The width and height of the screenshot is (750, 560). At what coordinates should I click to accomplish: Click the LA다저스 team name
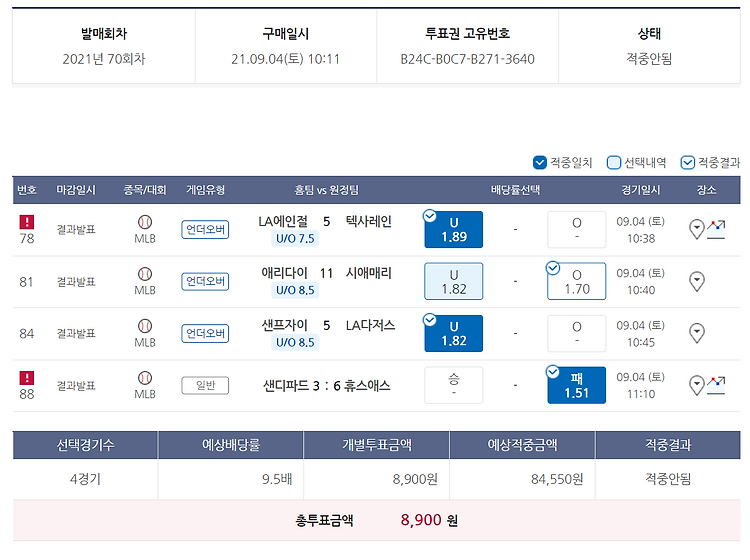click(370, 325)
